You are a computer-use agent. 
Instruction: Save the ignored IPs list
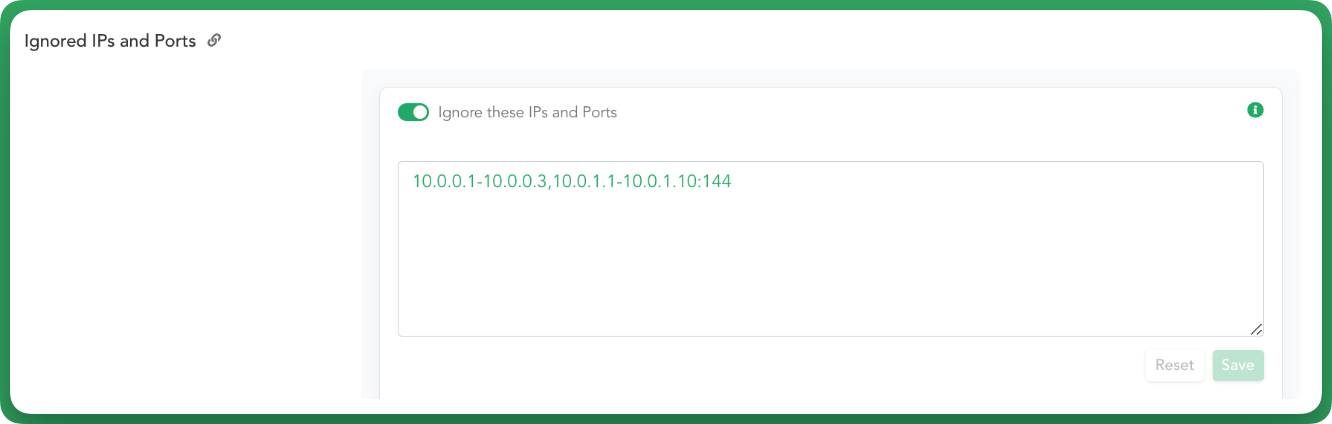[x=1238, y=365]
